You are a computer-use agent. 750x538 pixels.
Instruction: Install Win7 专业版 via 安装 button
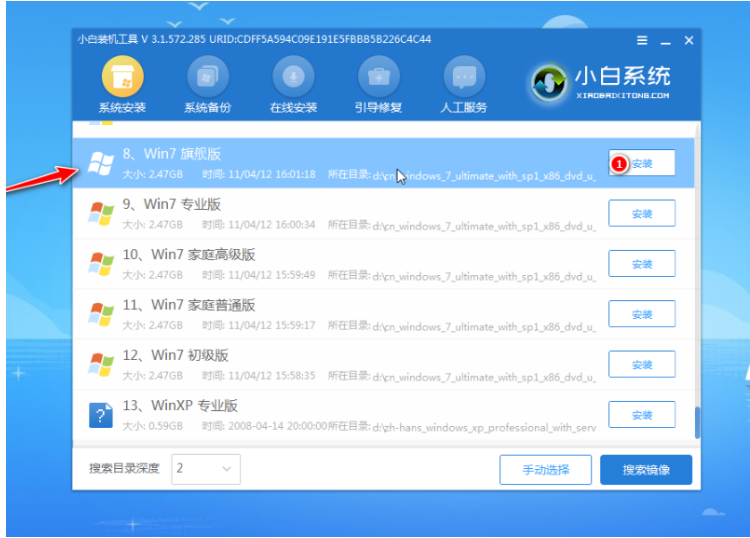[642, 214]
